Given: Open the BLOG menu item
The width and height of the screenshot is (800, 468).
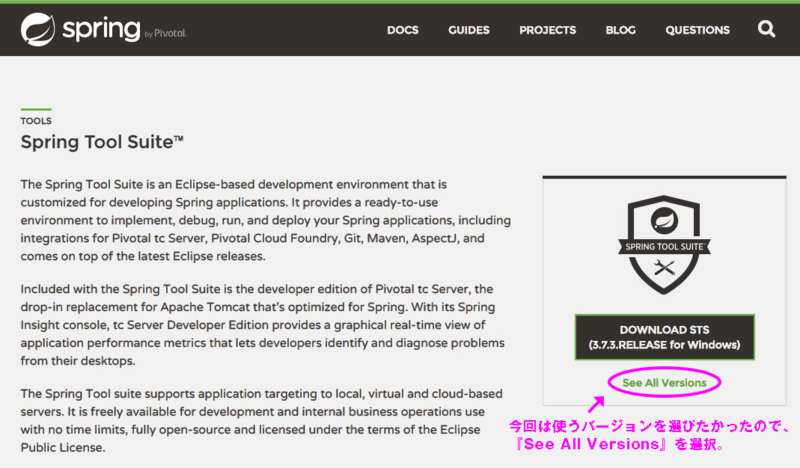Looking at the screenshot, I should [620, 30].
